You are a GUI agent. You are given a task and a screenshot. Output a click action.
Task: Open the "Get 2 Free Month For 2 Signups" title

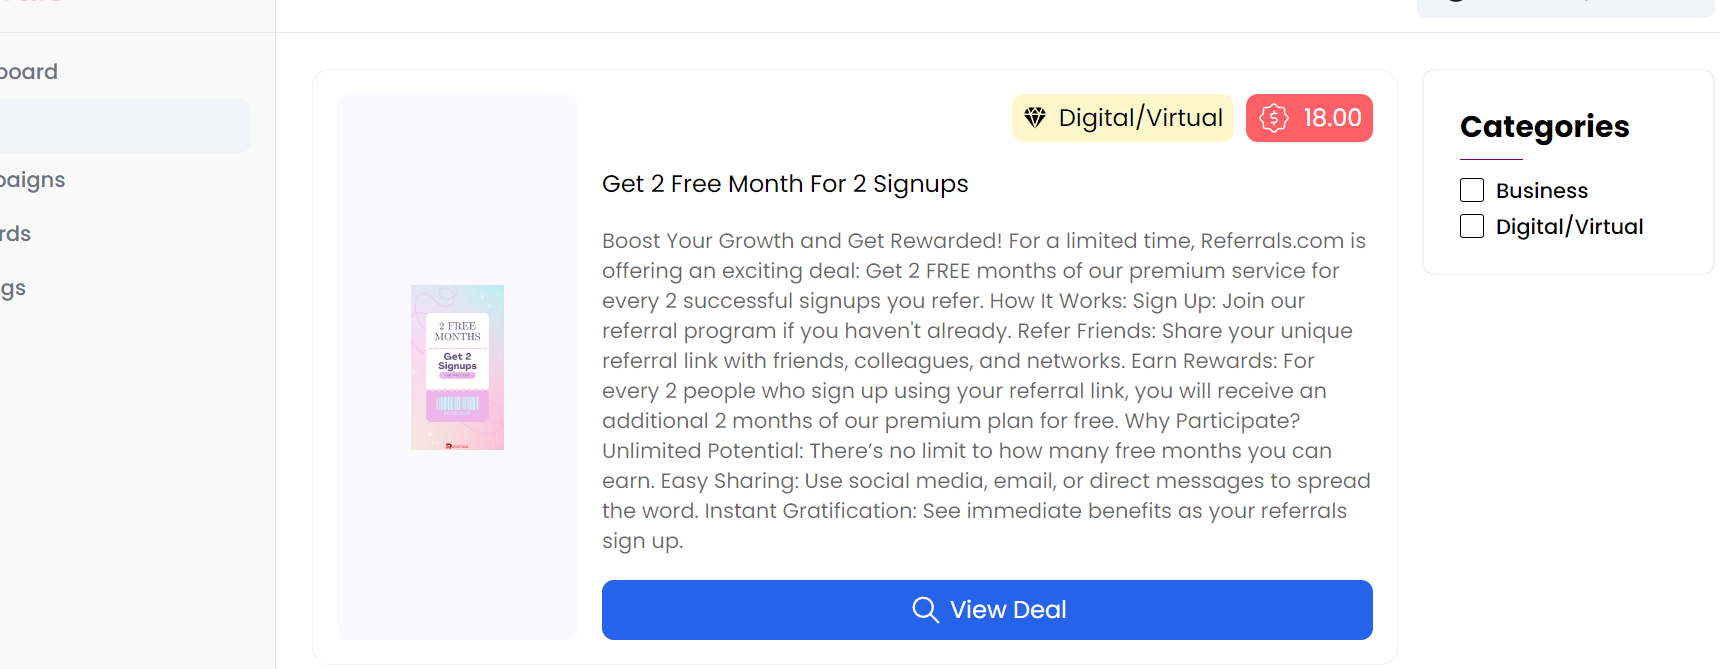[x=785, y=184]
